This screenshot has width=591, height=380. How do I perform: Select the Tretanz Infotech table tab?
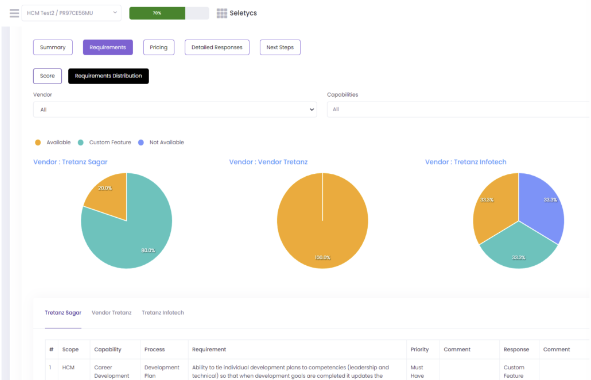point(163,313)
